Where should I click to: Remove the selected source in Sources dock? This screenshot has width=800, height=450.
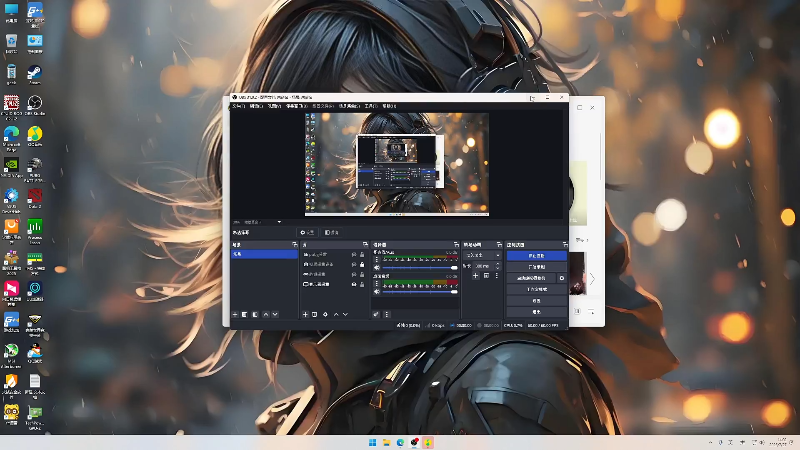tap(315, 315)
